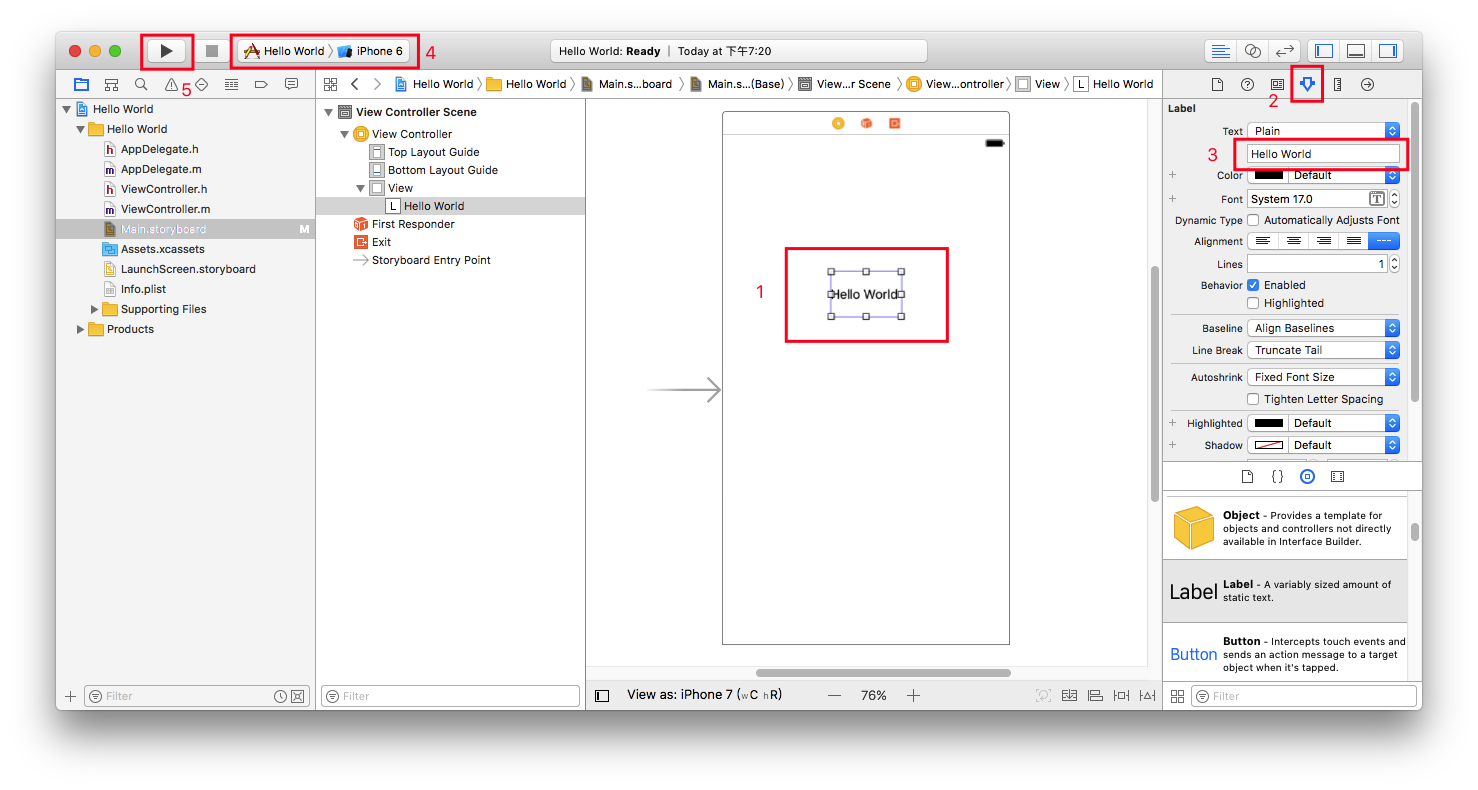Show the Identity inspector
1478x790 pixels.
(x=1277, y=84)
